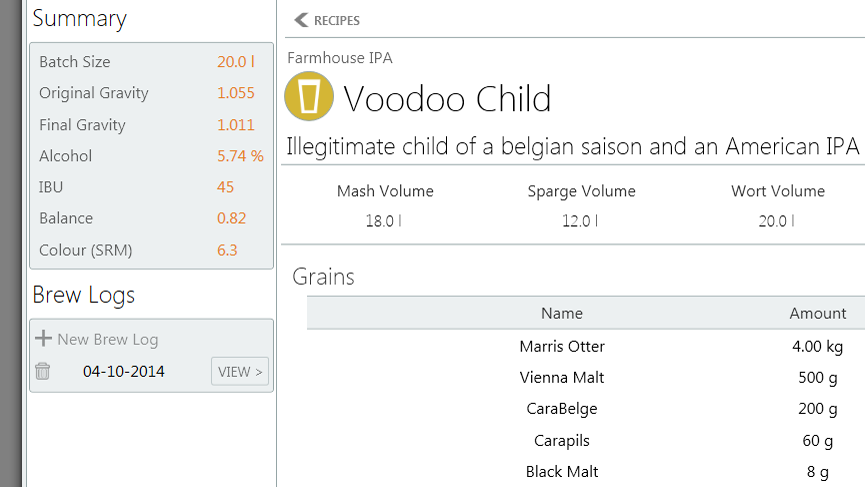Image resolution: width=865 pixels, height=487 pixels.
Task: Click the yellow beer glass recipe icon
Action: [x=309, y=96]
